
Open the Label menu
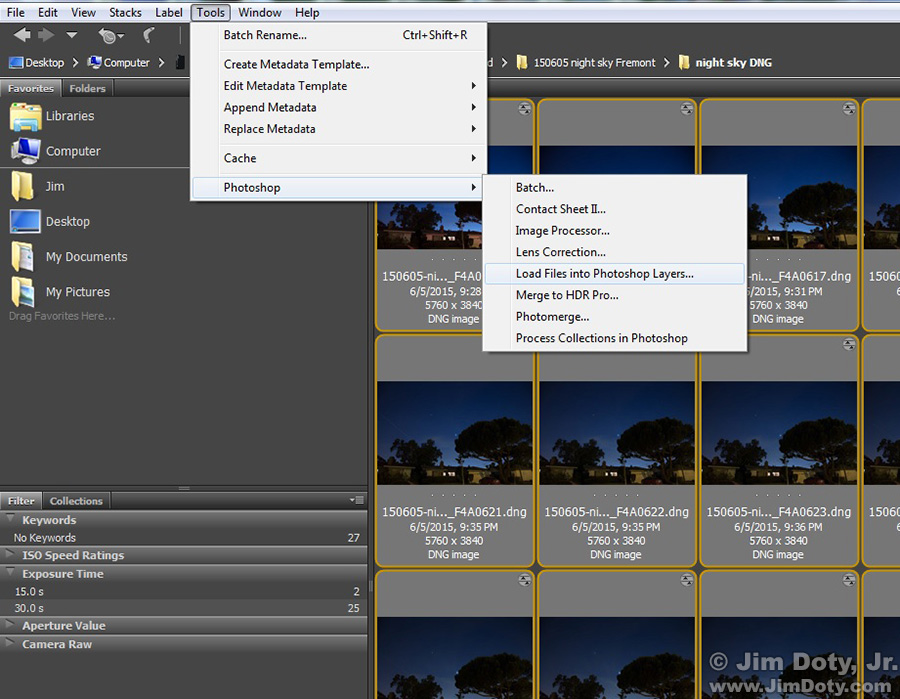tap(169, 12)
